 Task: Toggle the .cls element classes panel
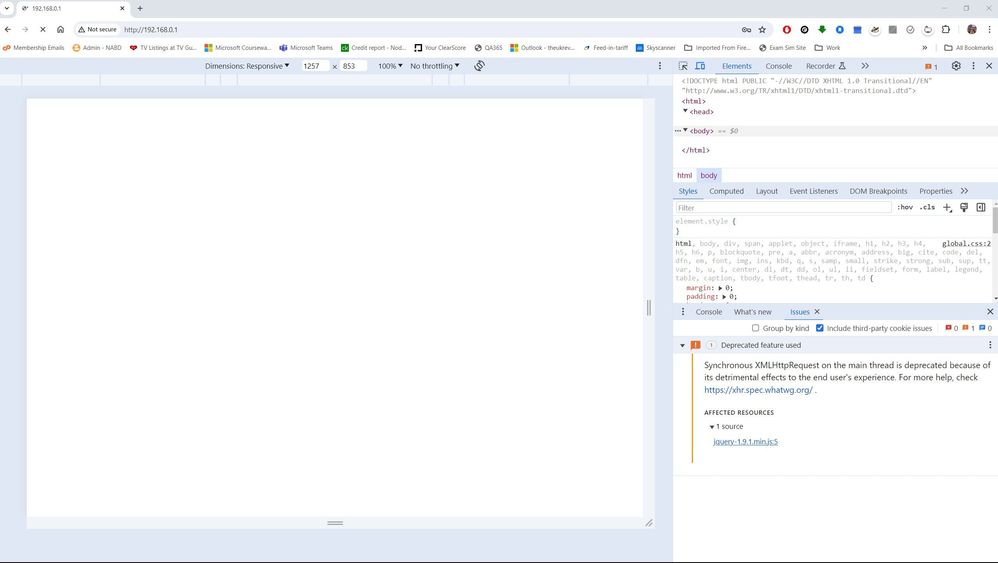[927, 207]
